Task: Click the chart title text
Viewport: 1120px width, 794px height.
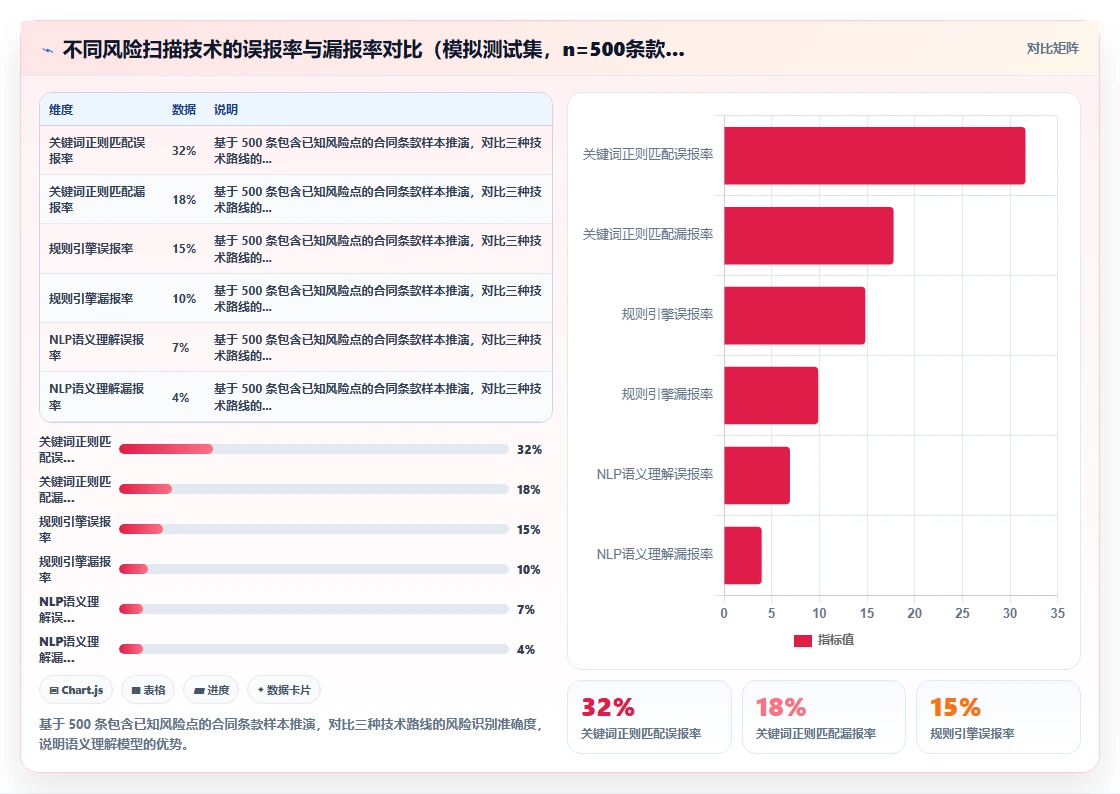Action: pos(374,49)
